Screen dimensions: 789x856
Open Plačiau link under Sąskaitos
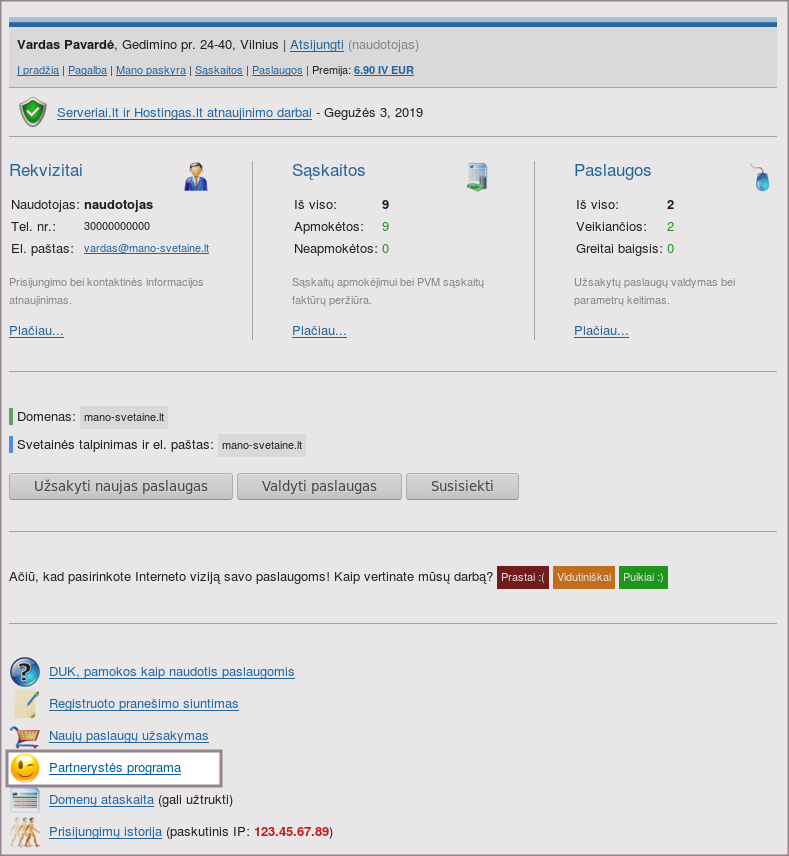click(x=319, y=331)
